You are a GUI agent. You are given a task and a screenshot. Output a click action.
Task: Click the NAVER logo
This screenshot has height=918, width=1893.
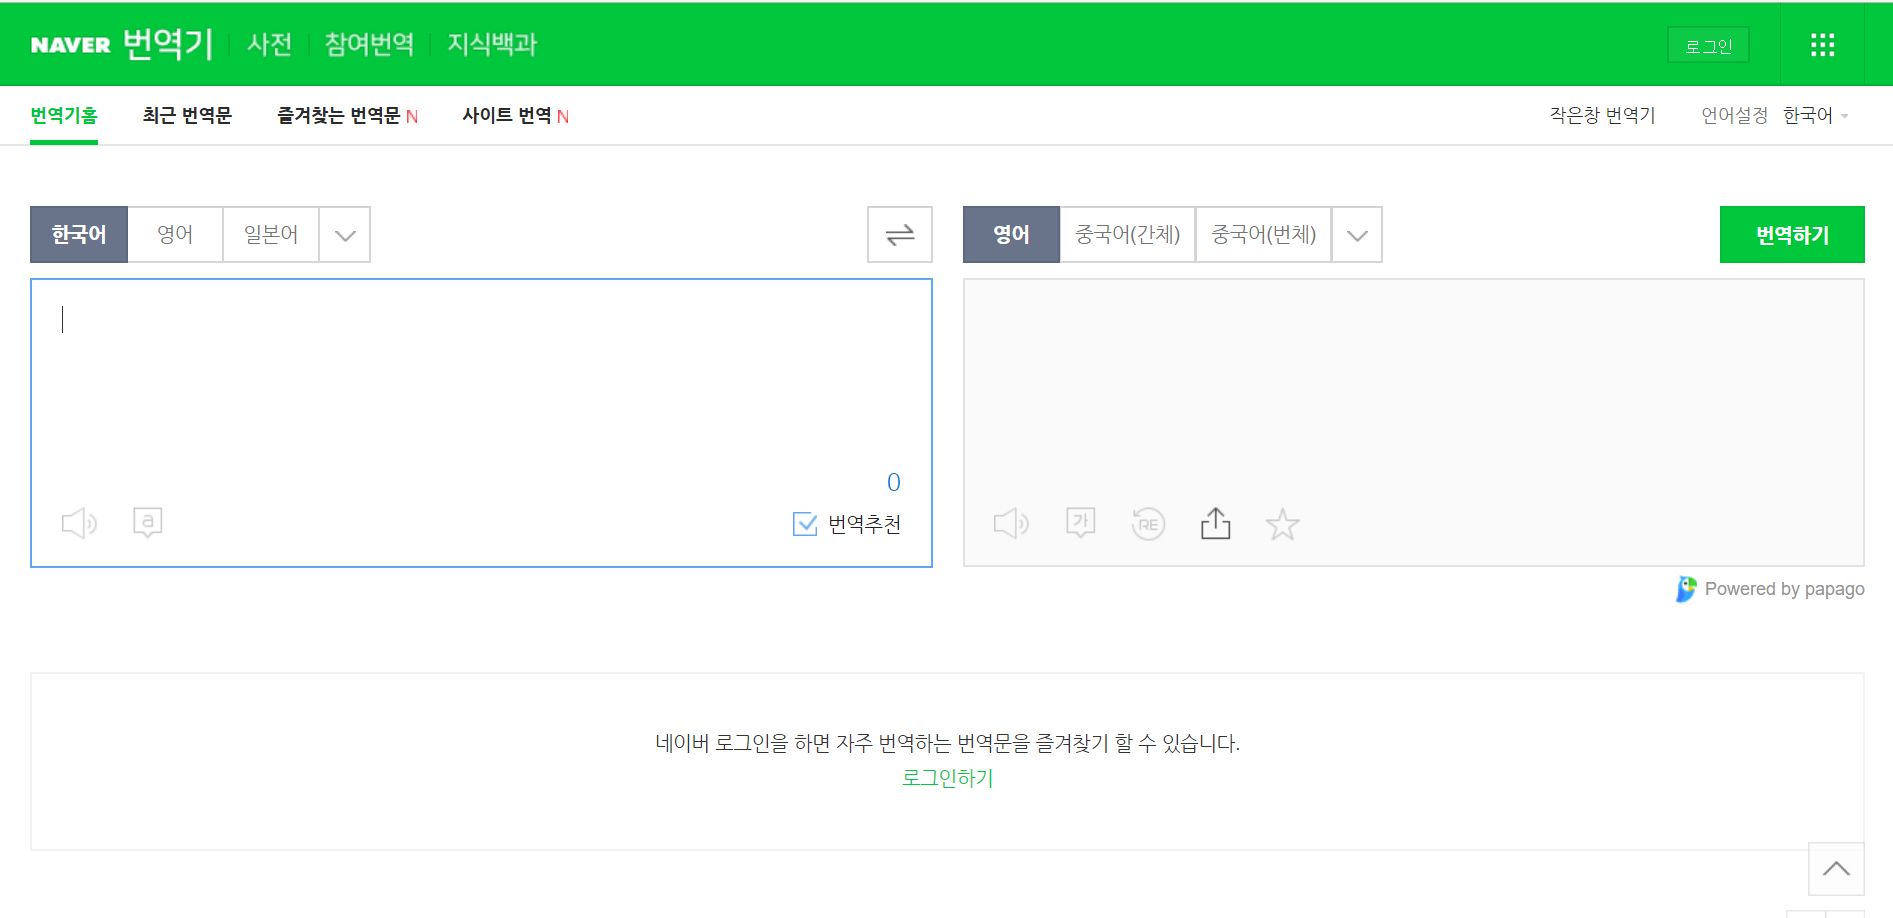70,45
